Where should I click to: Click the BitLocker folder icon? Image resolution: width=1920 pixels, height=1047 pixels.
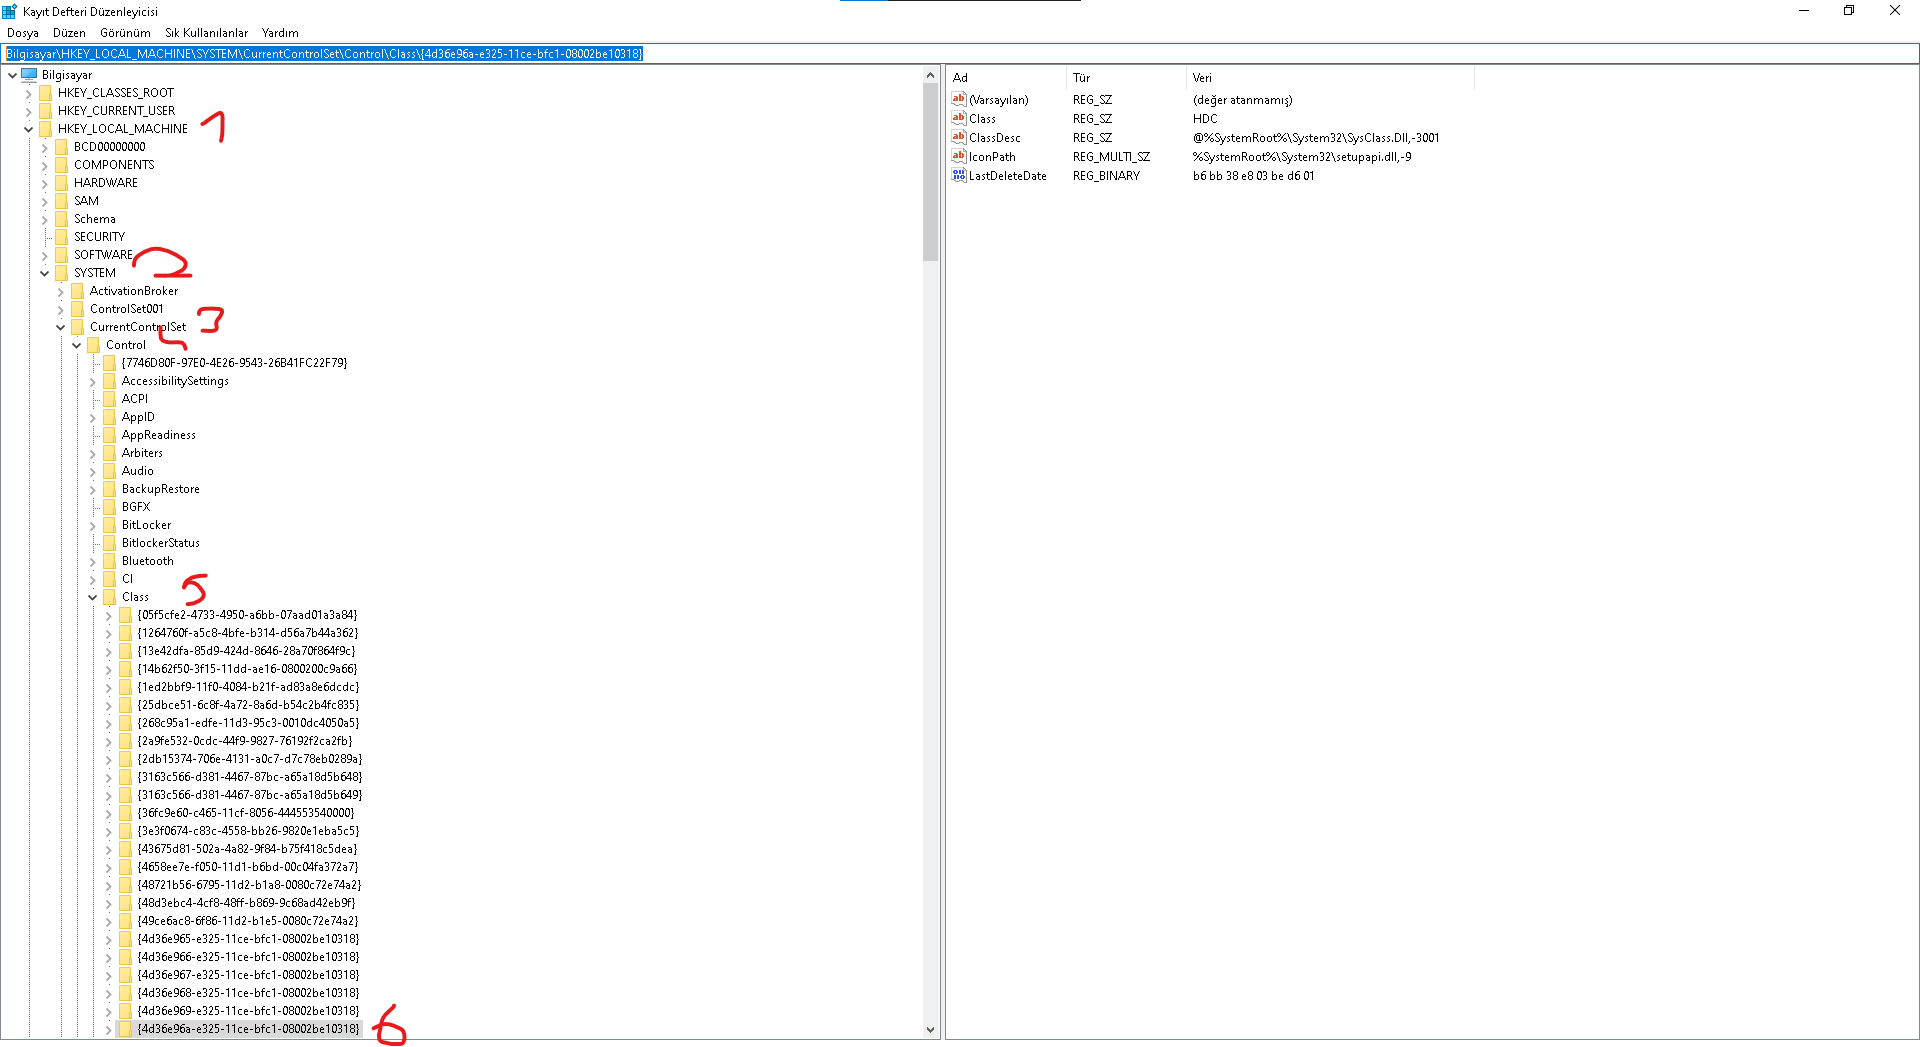pos(109,525)
